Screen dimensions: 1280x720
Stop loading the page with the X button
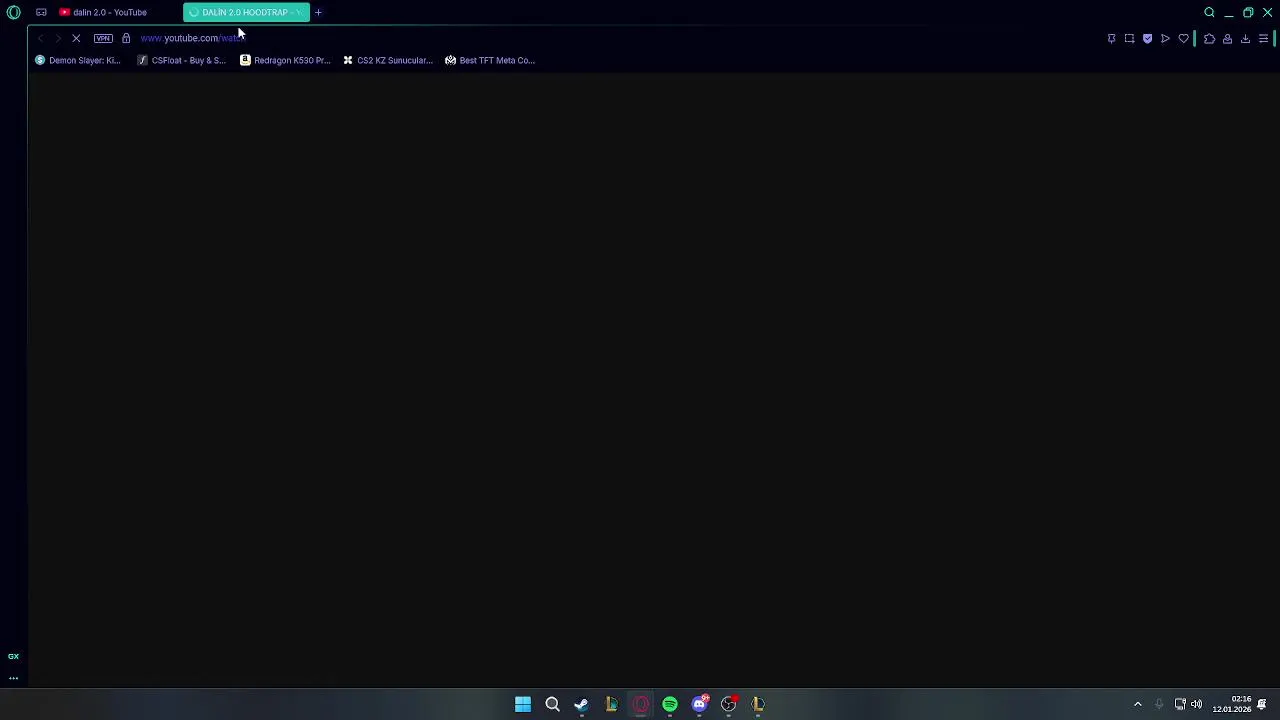tap(76, 38)
